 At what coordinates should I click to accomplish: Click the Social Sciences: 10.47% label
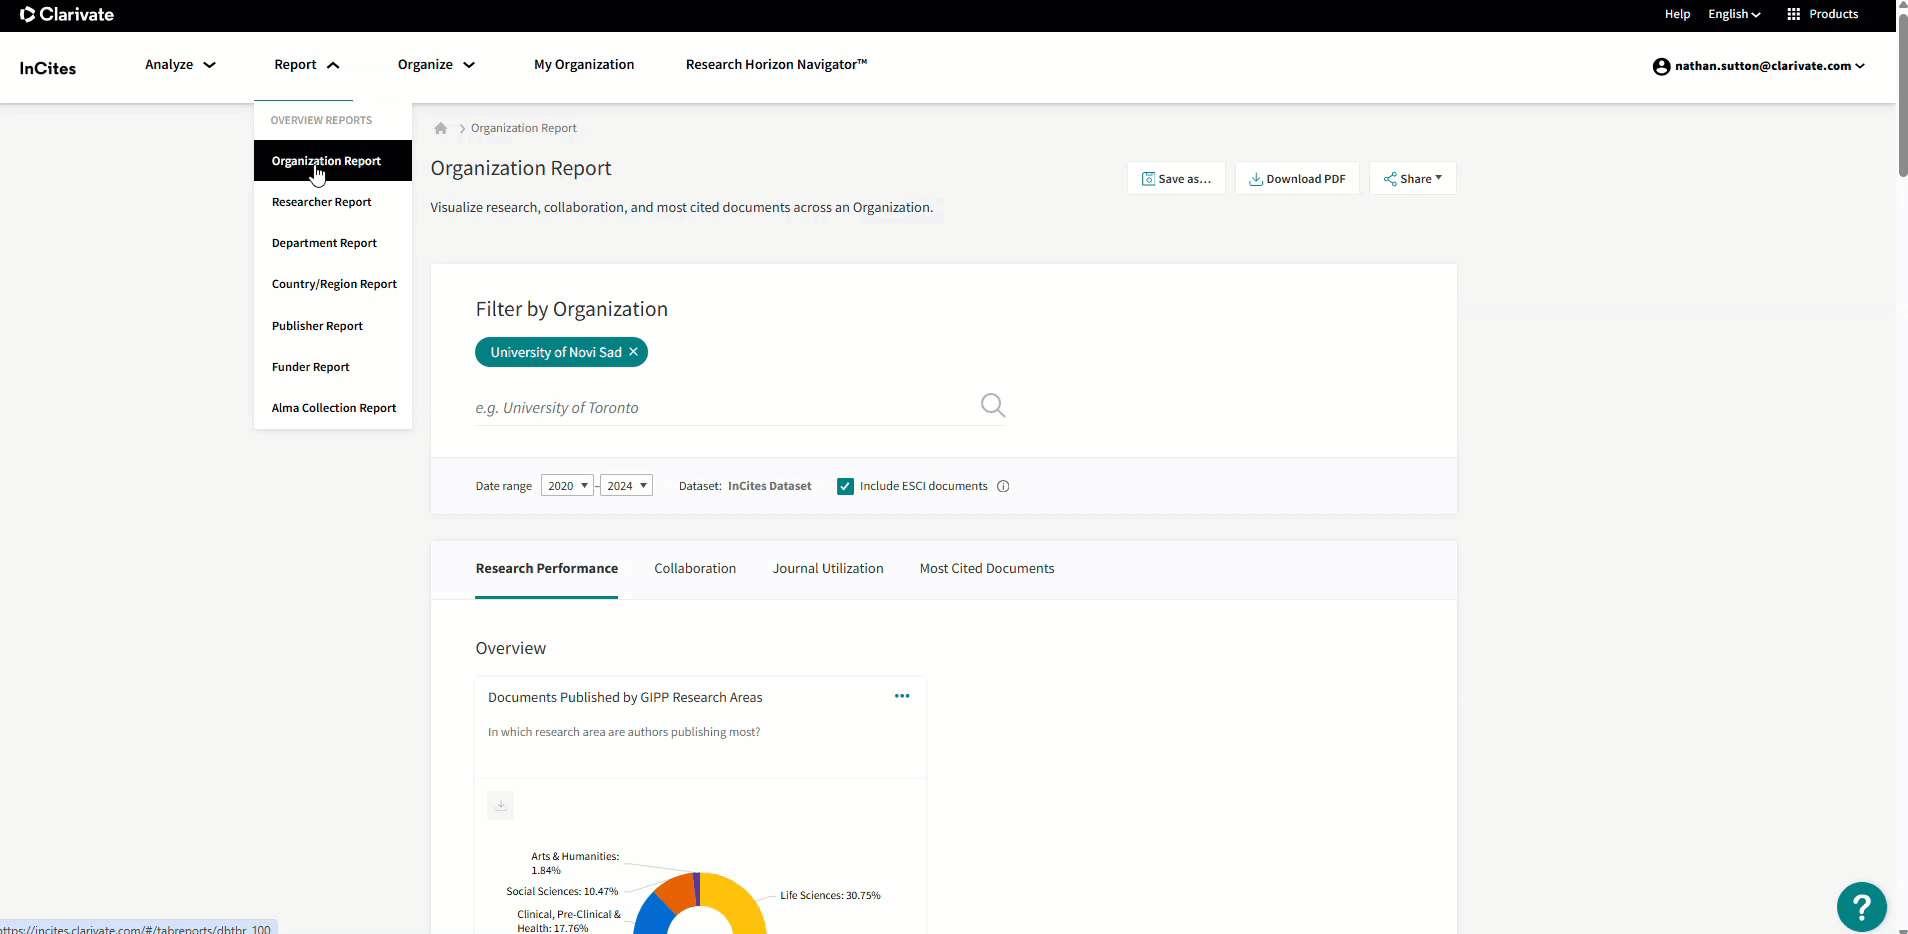point(562,891)
